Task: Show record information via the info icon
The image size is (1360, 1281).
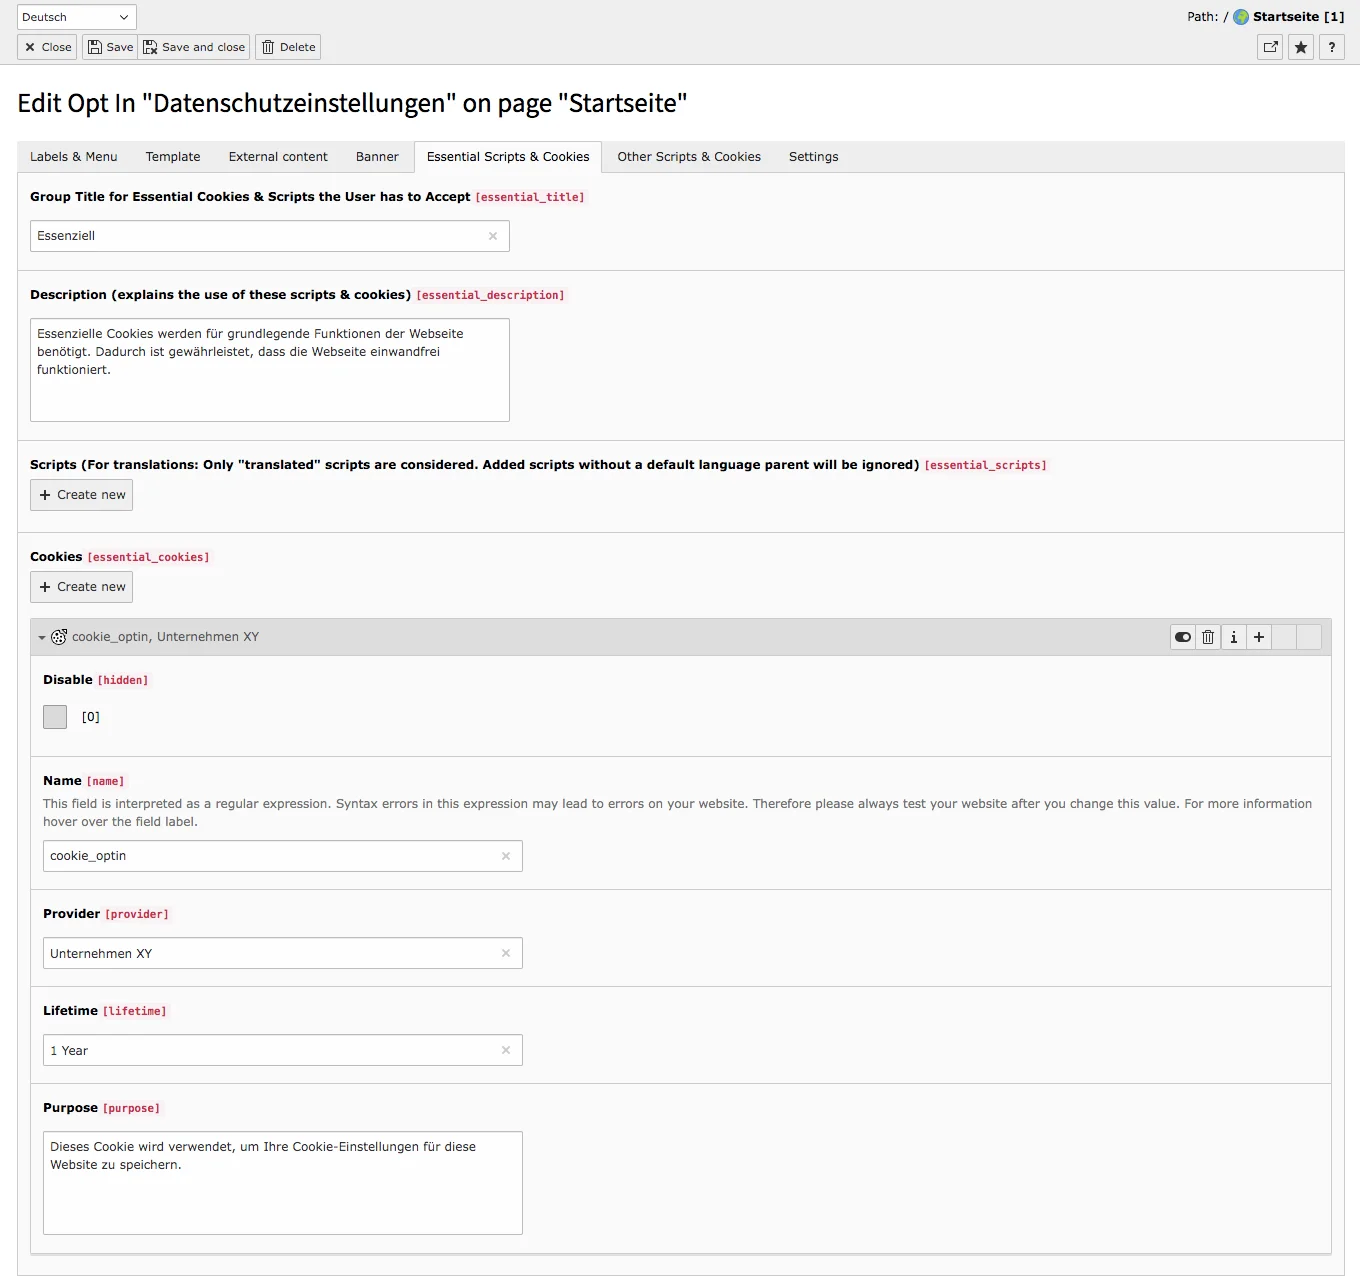Action: 1233,637
